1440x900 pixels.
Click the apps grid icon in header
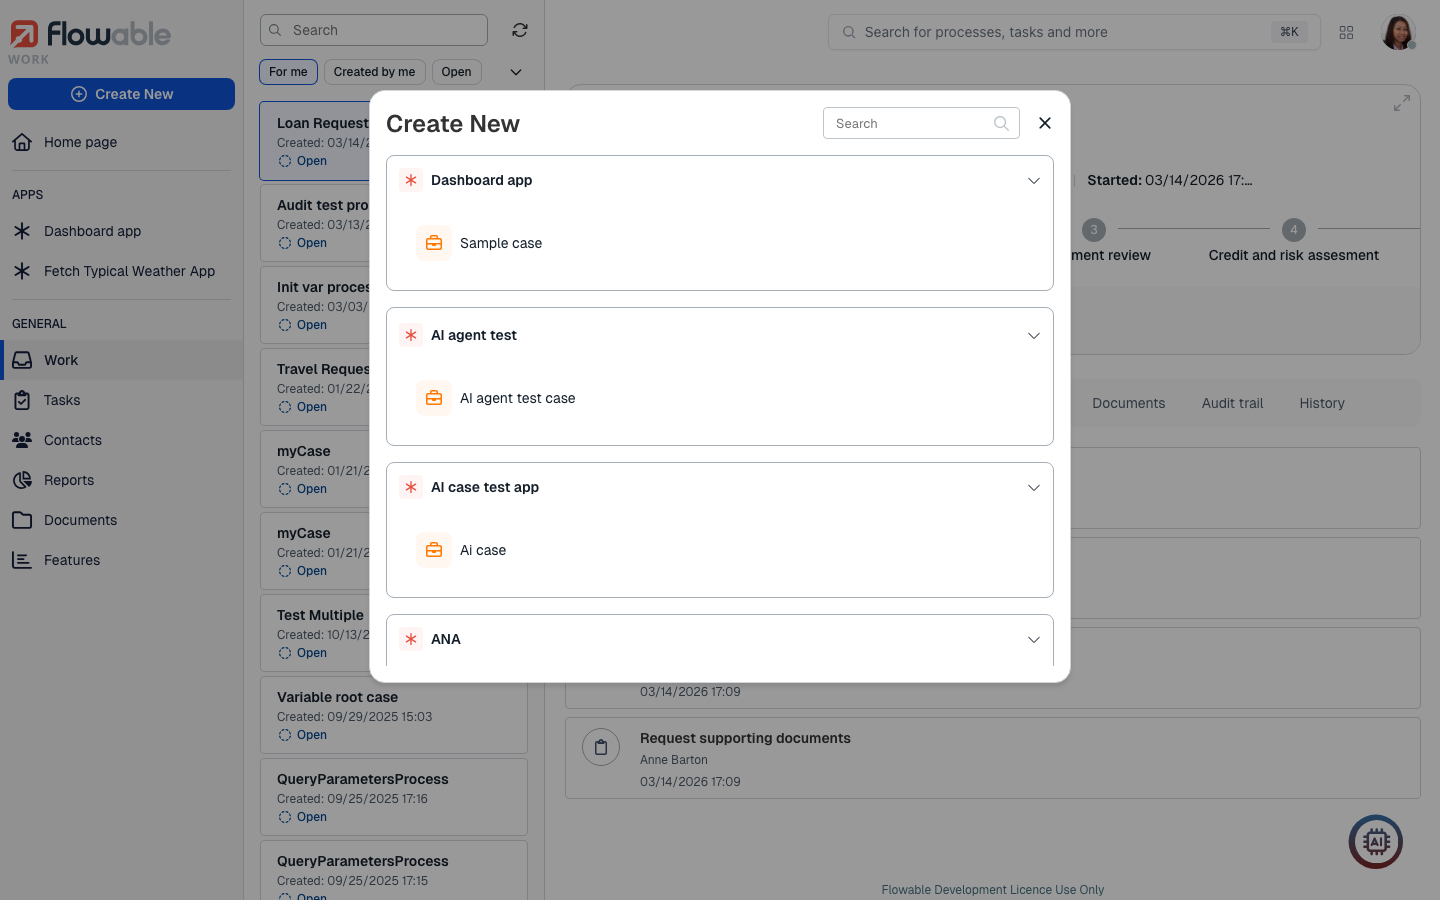(x=1346, y=33)
